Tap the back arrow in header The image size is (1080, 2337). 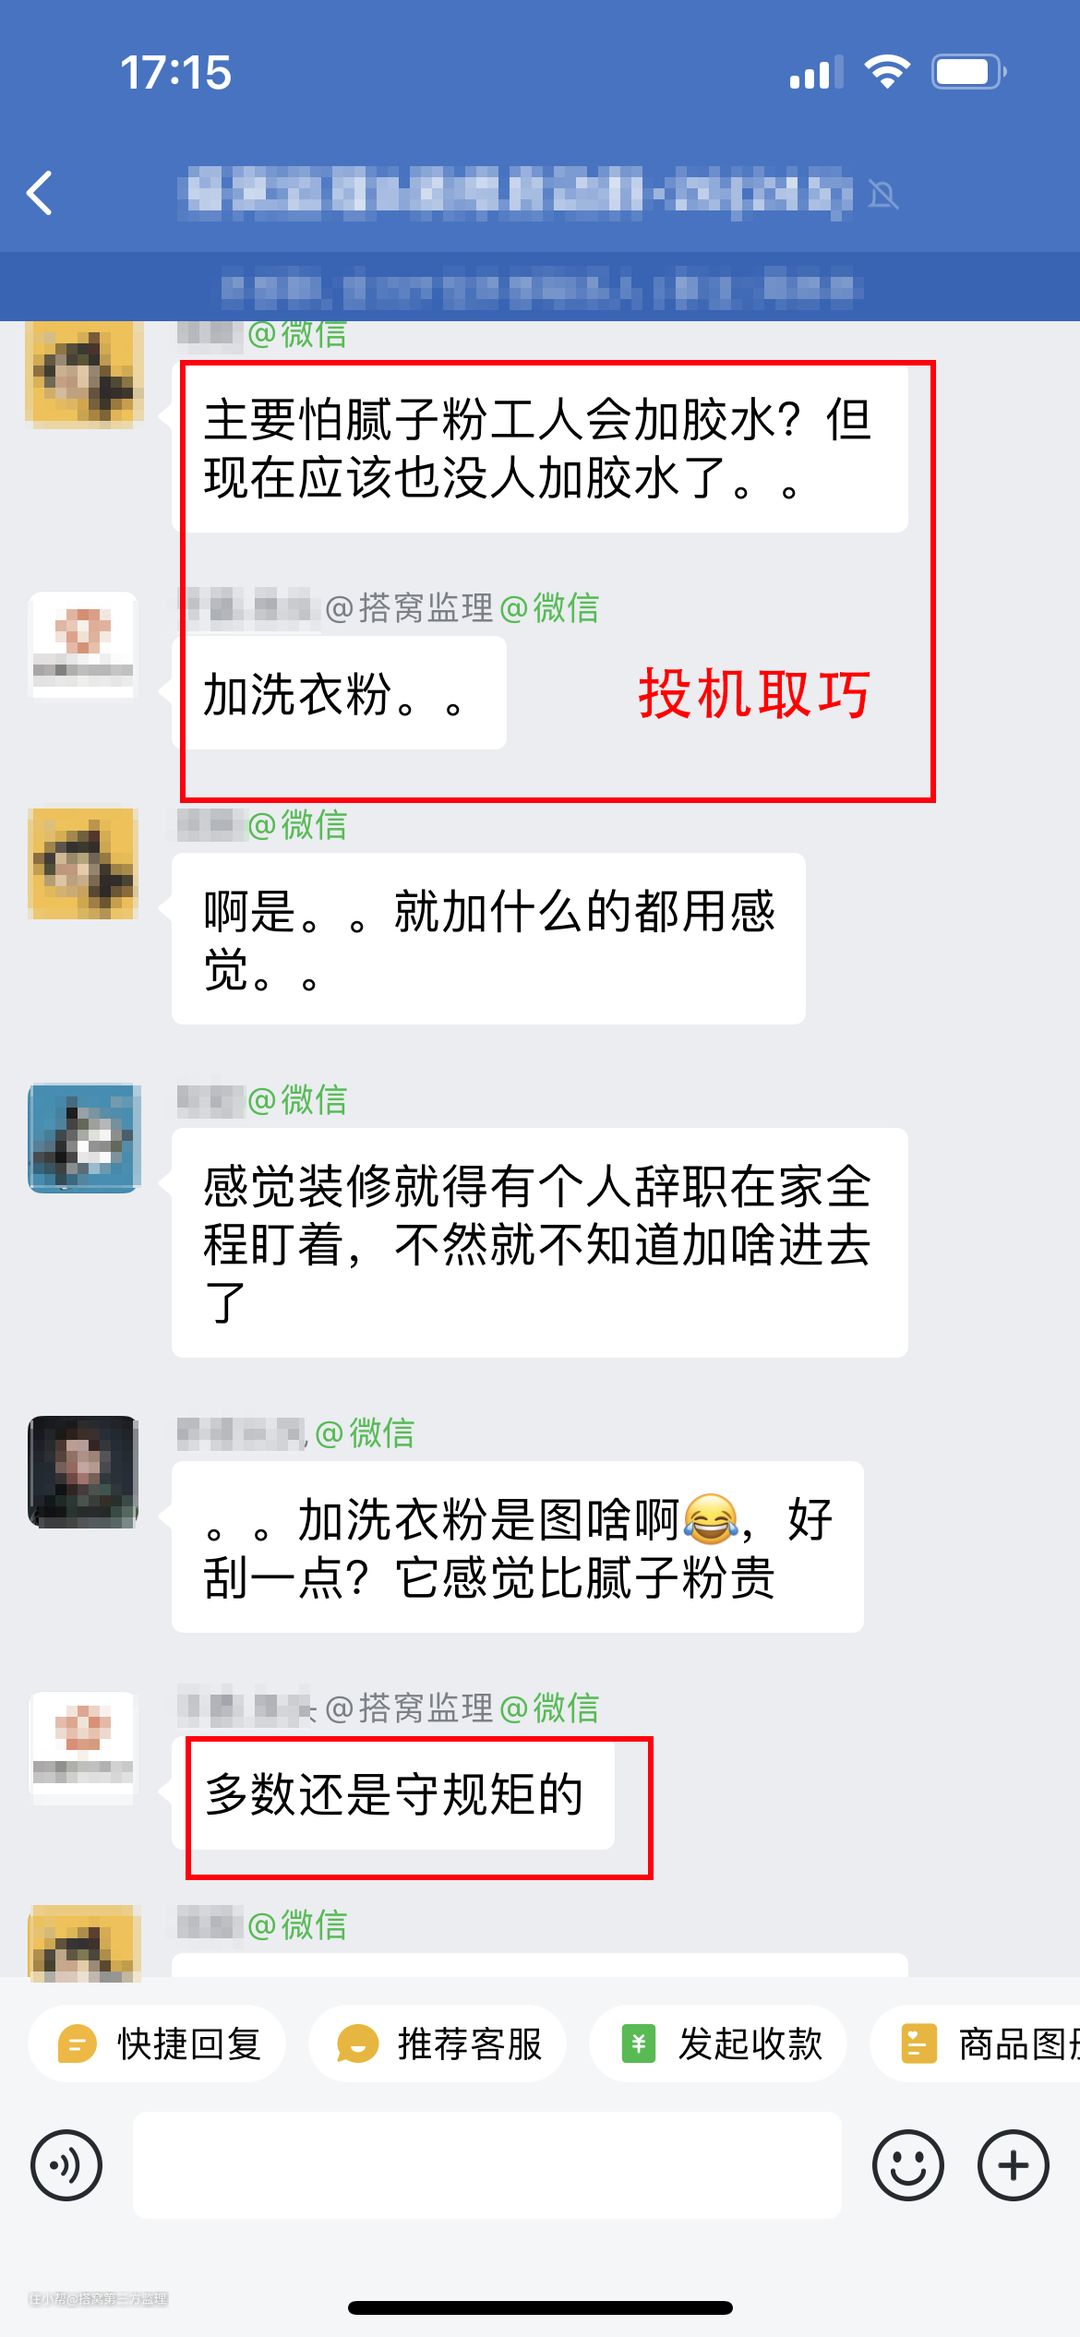pos(40,193)
